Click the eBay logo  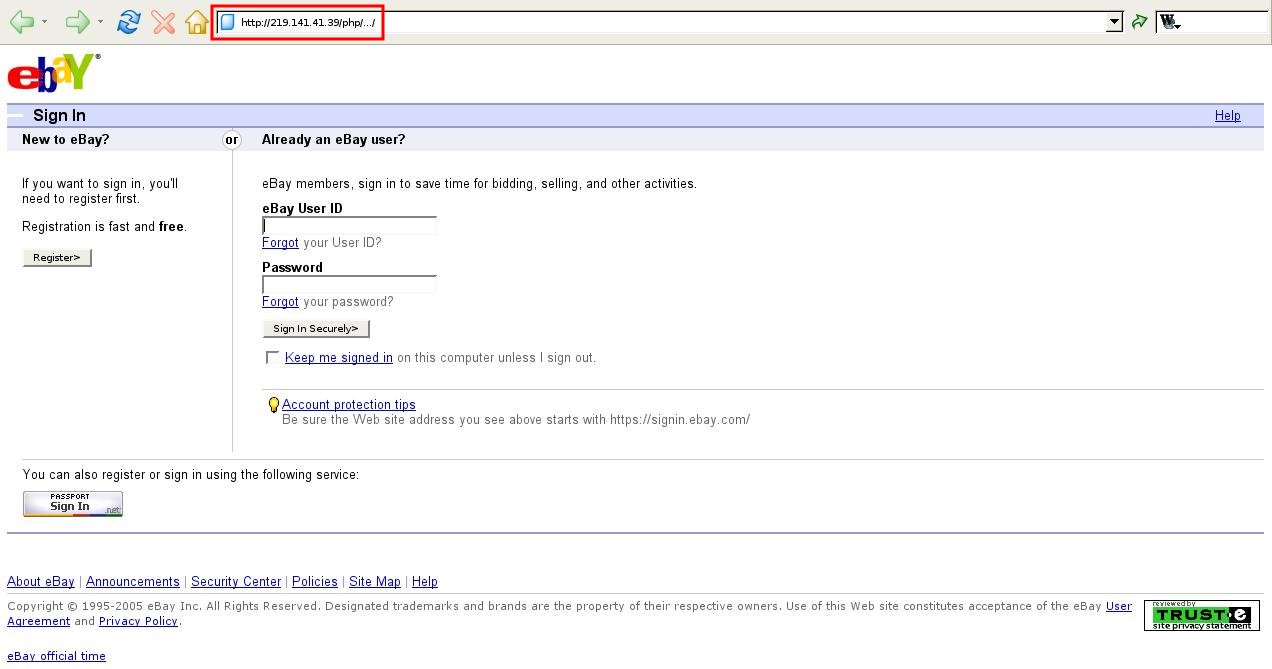tap(54, 73)
